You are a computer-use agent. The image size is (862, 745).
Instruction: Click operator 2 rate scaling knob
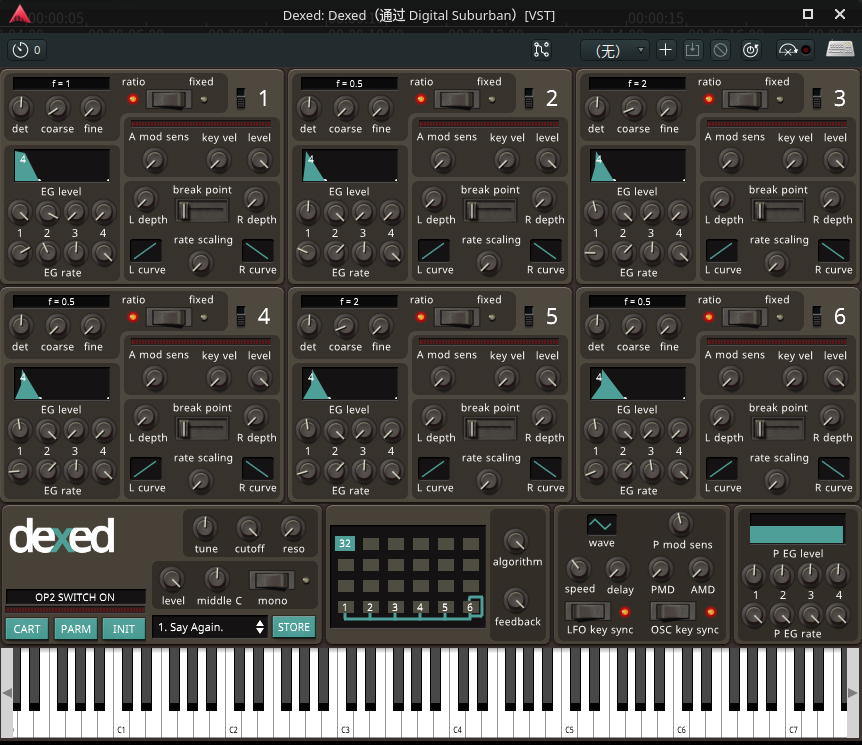click(x=488, y=263)
